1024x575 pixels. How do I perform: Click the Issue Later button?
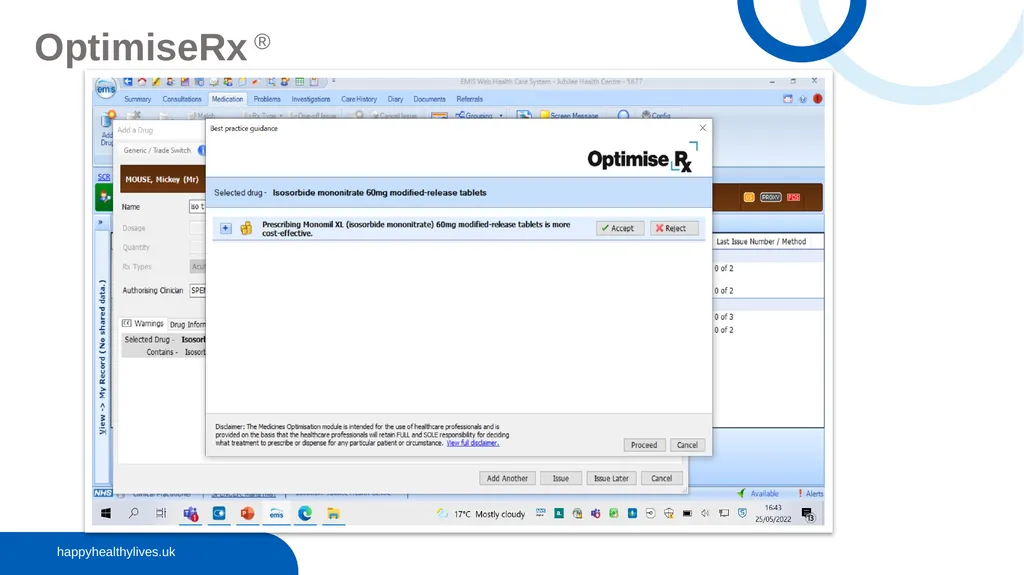[x=611, y=478]
